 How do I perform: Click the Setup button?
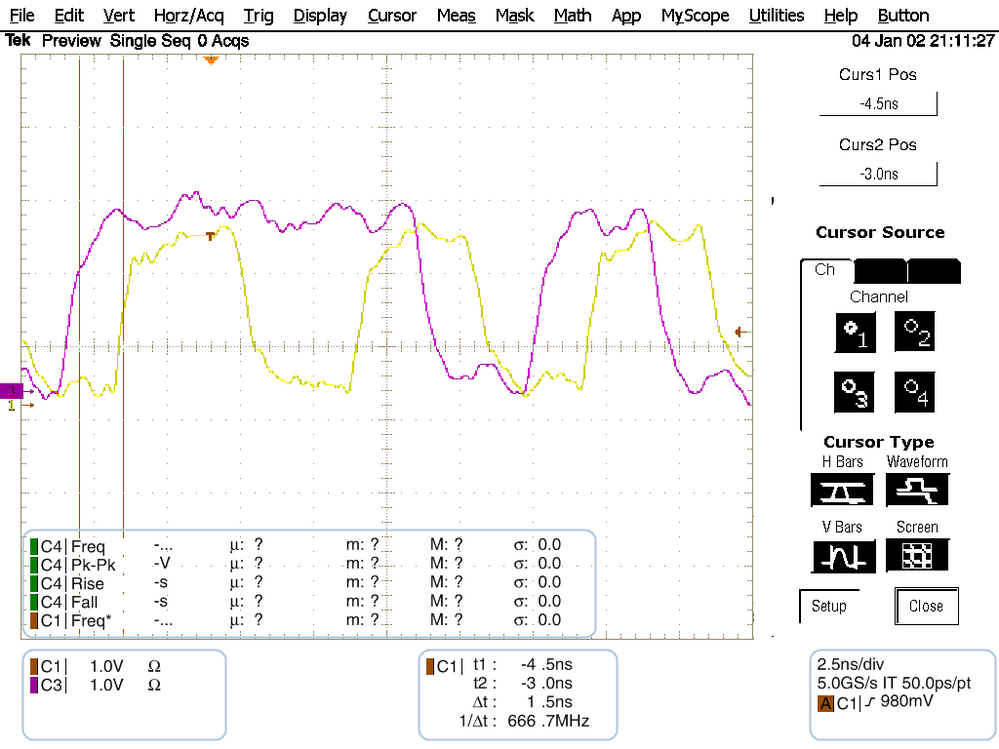(x=829, y=606)
